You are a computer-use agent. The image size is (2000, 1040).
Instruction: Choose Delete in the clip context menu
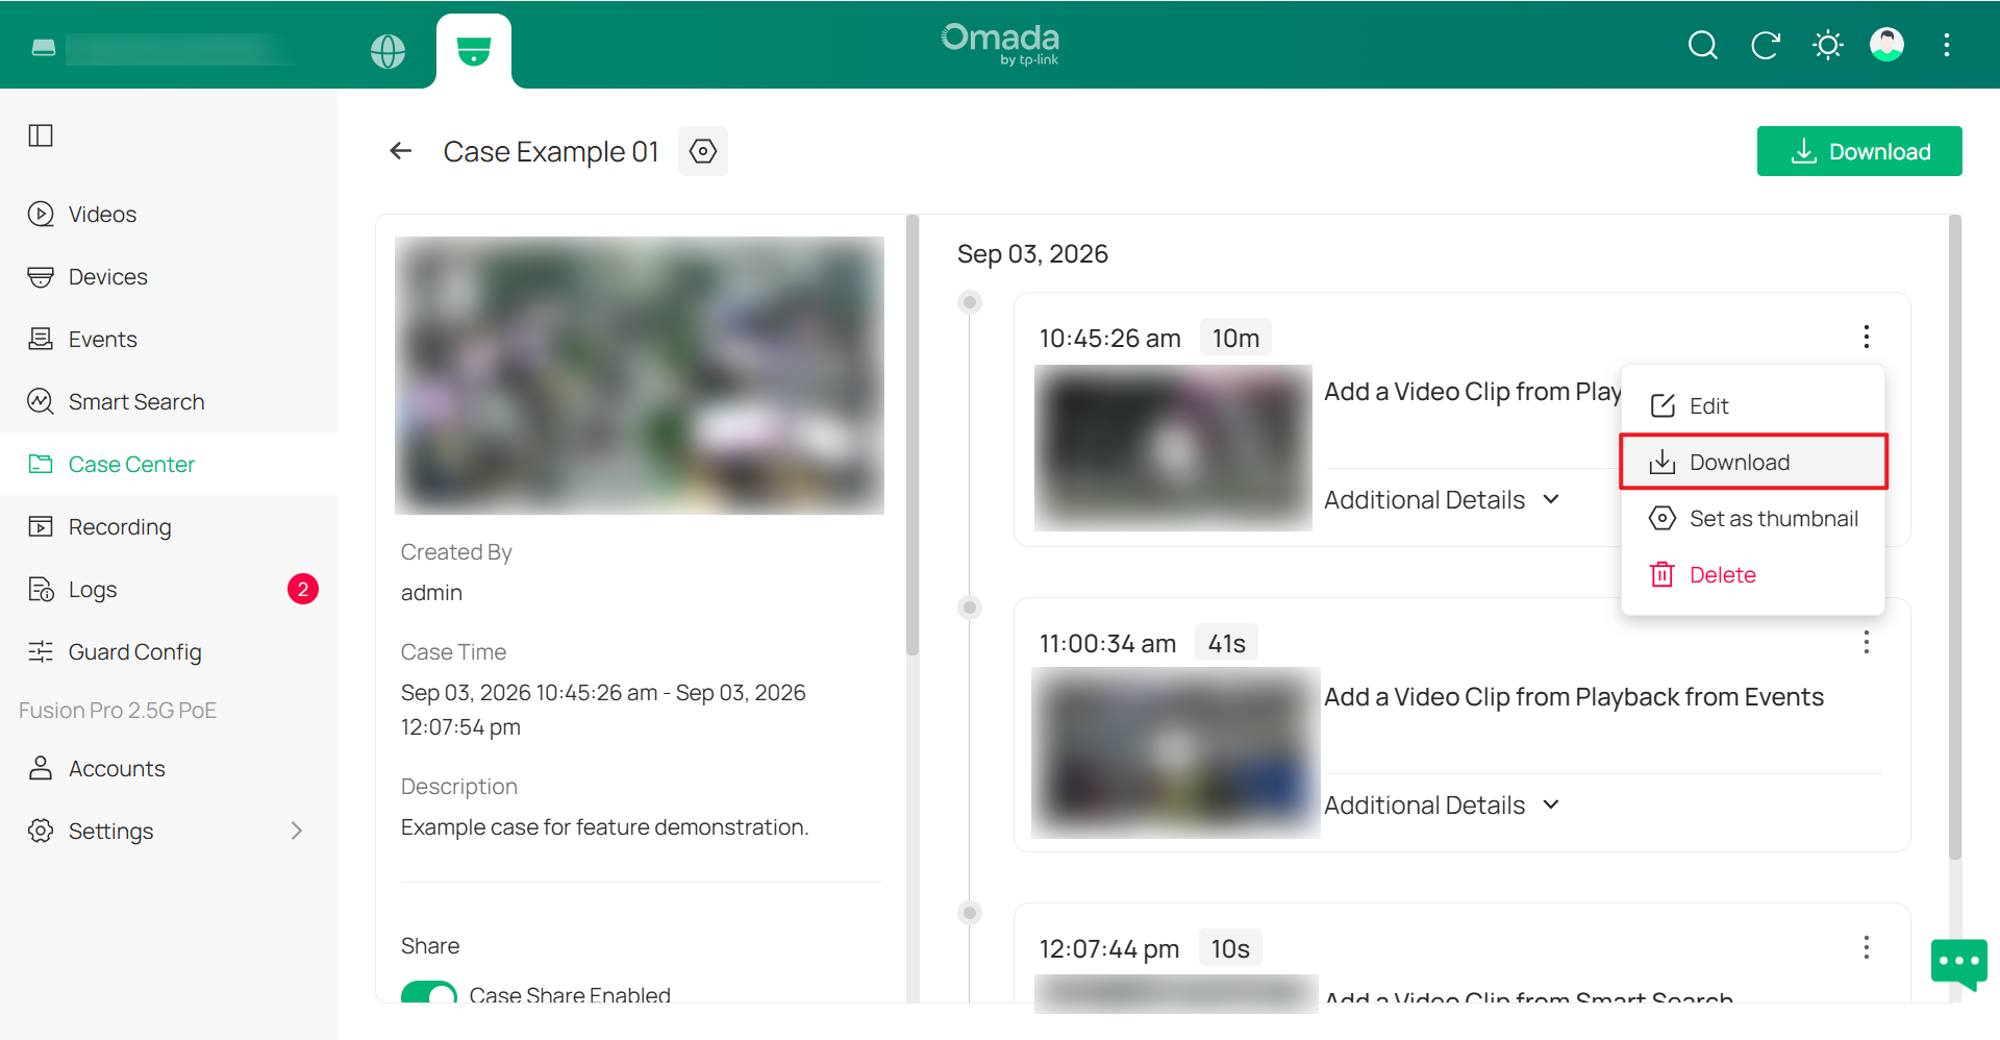1753,575
